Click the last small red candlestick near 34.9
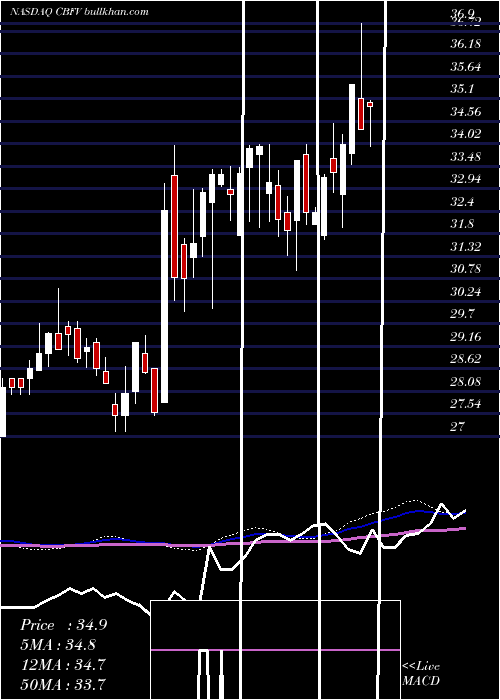This screenshot has height=700, width=500. pyautogui.click(x=370, y=104)
